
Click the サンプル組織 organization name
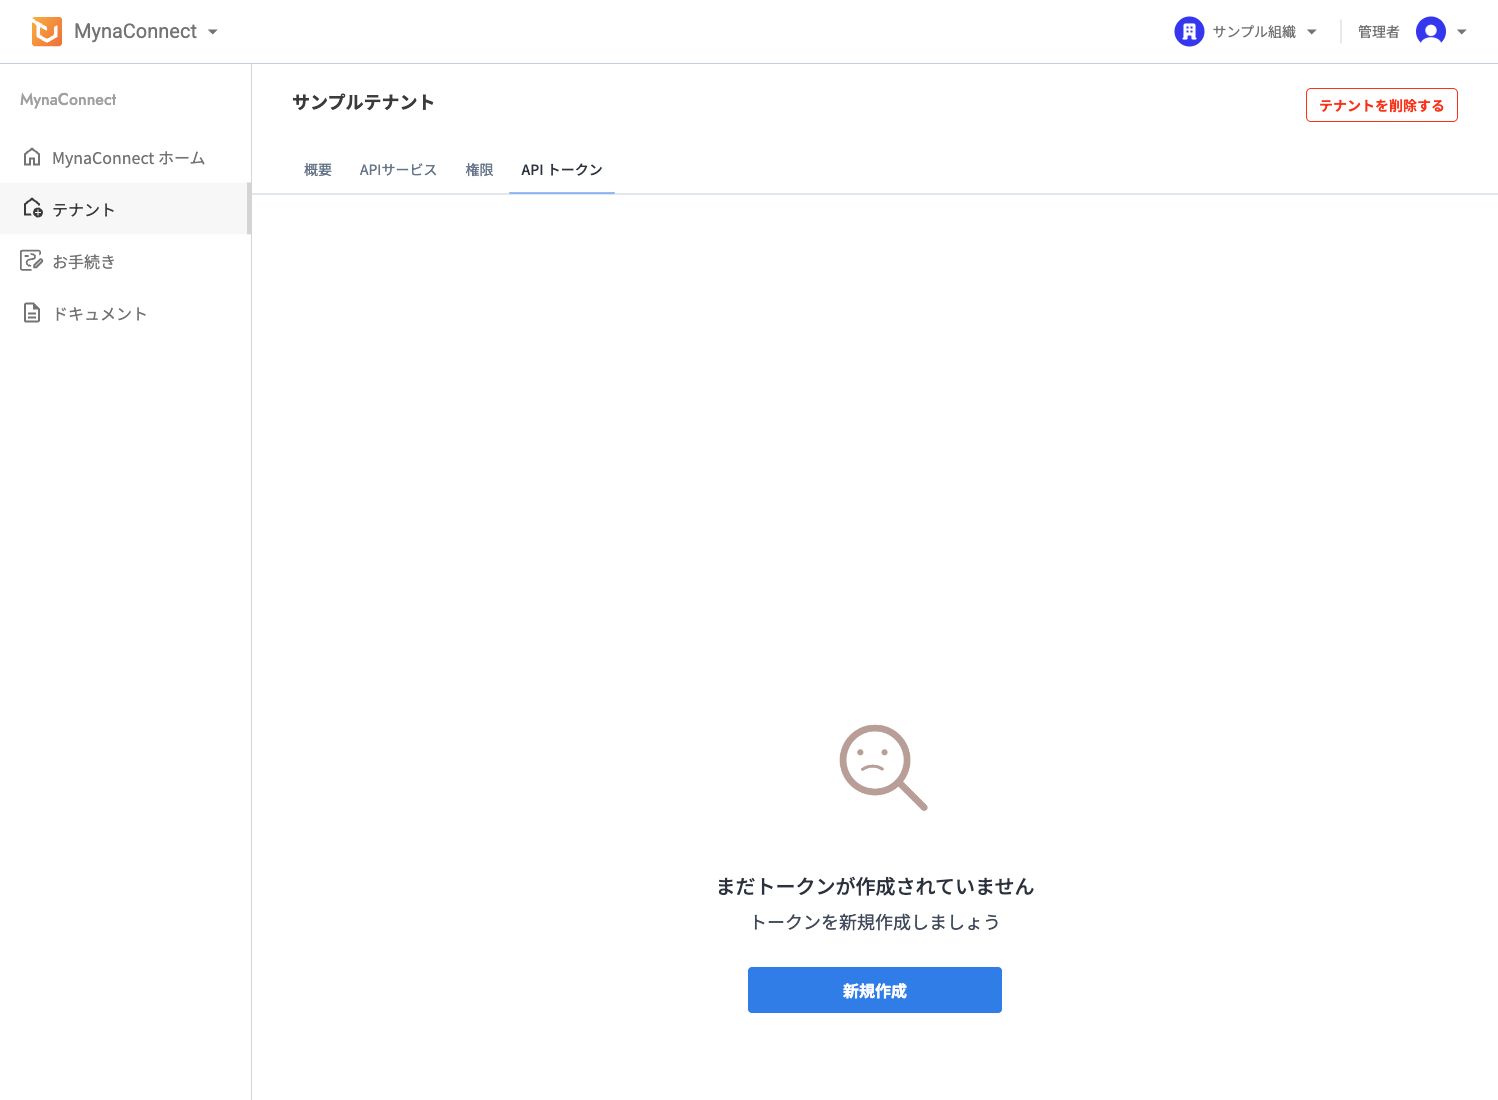click(x=1254, y=32)
